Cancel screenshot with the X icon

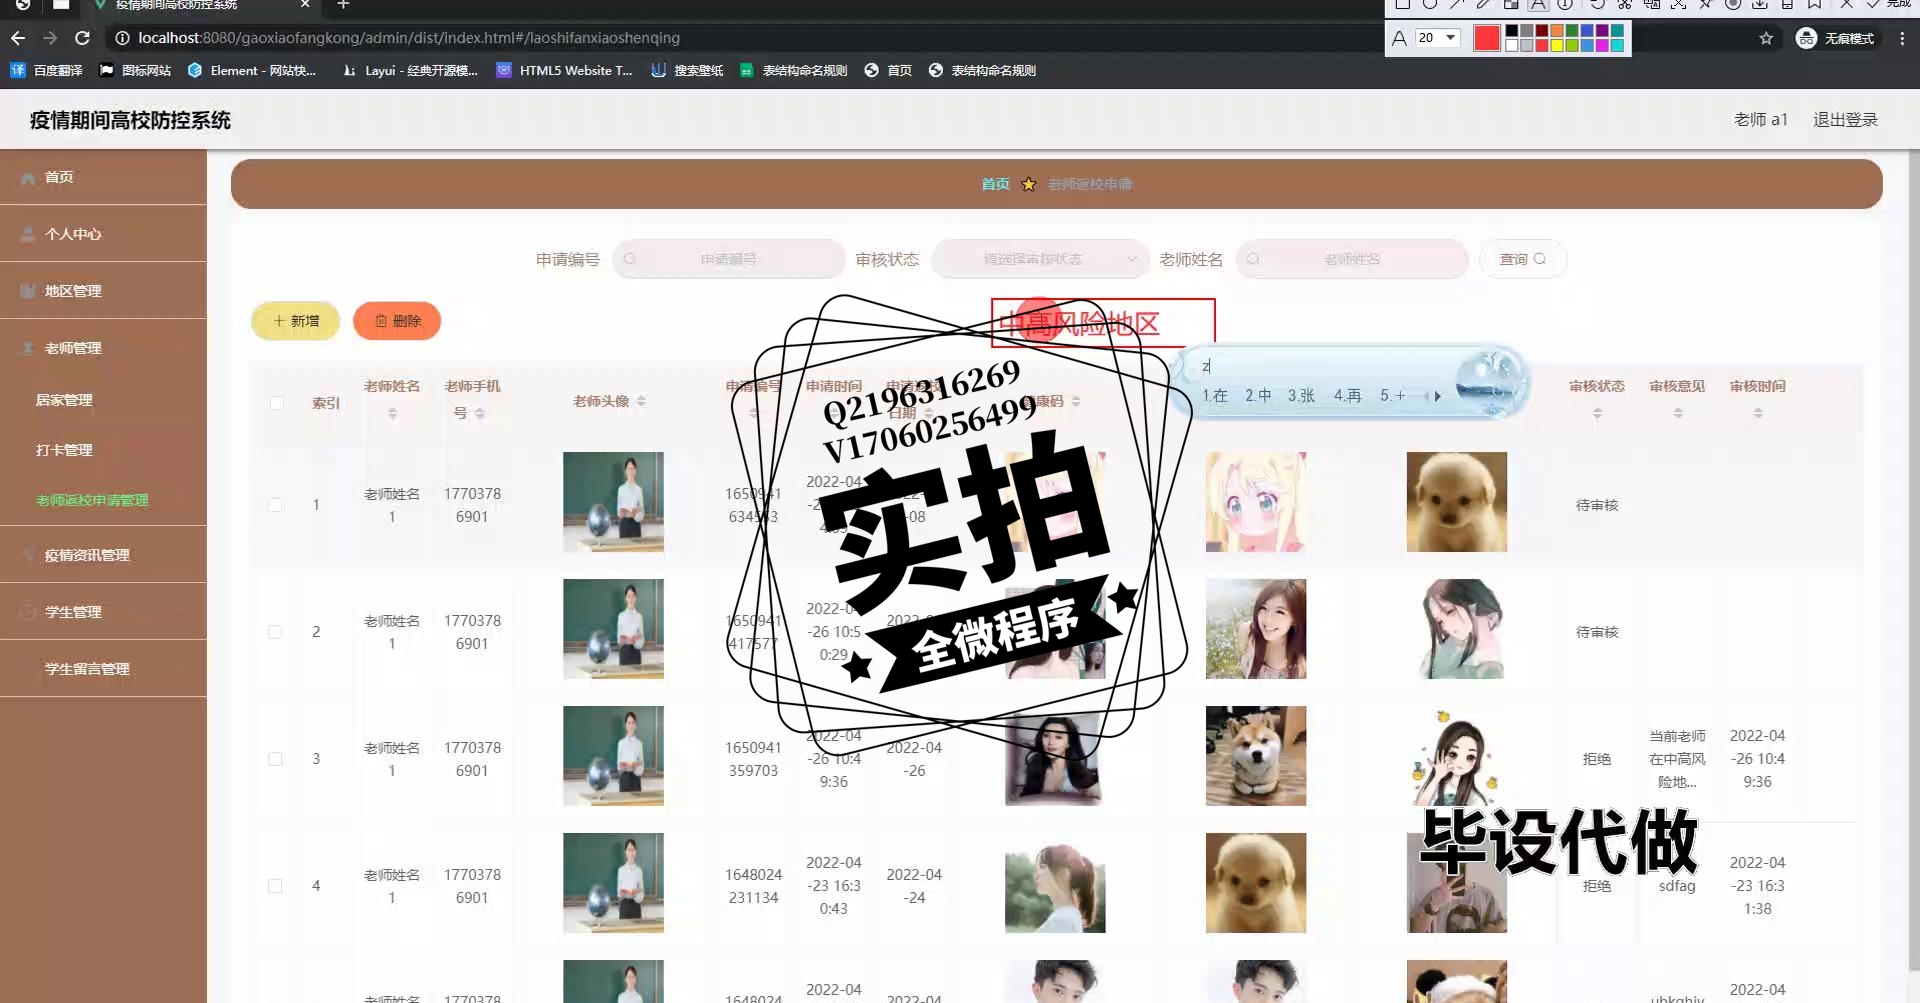pyautogui.click(x=1846, y=4)
